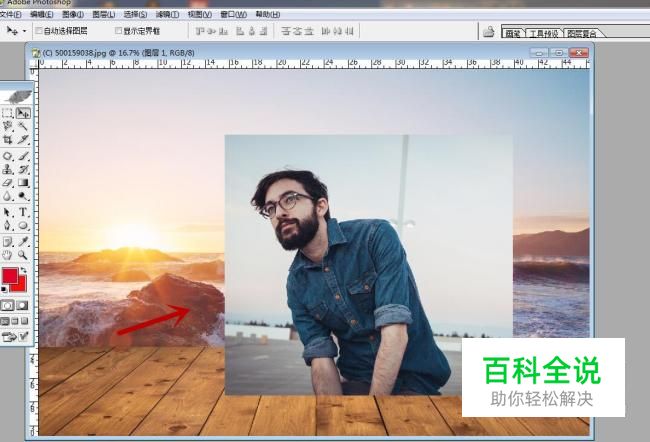Click Distribute Left Edges in options bar
Image resolution: width=650 pixels, height=442 pixels.
tap(326, 31)
